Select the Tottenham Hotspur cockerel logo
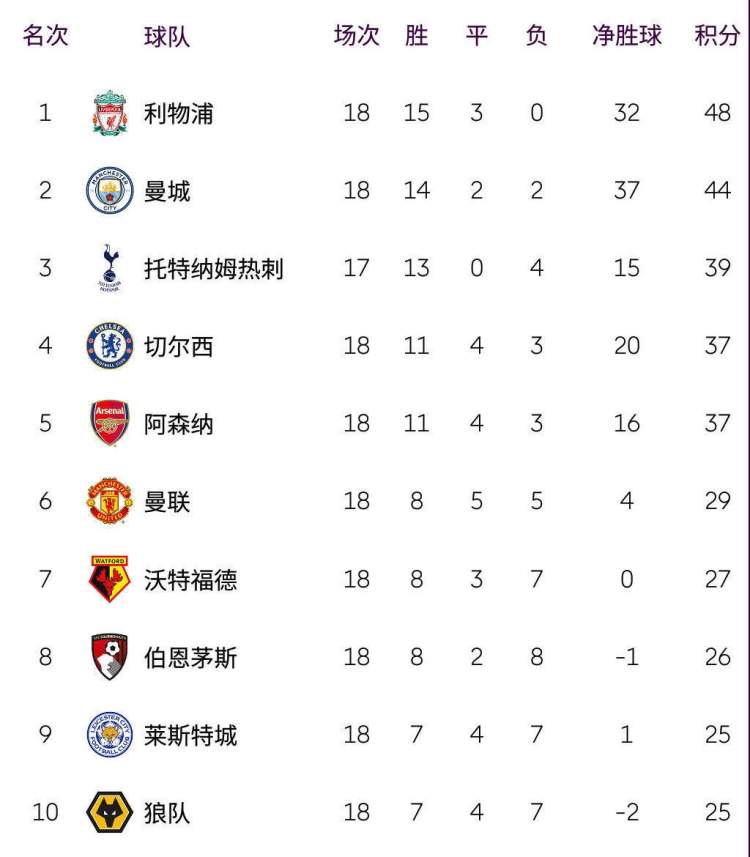The width and height of the screenshot is (750, 857). (110, 268)
